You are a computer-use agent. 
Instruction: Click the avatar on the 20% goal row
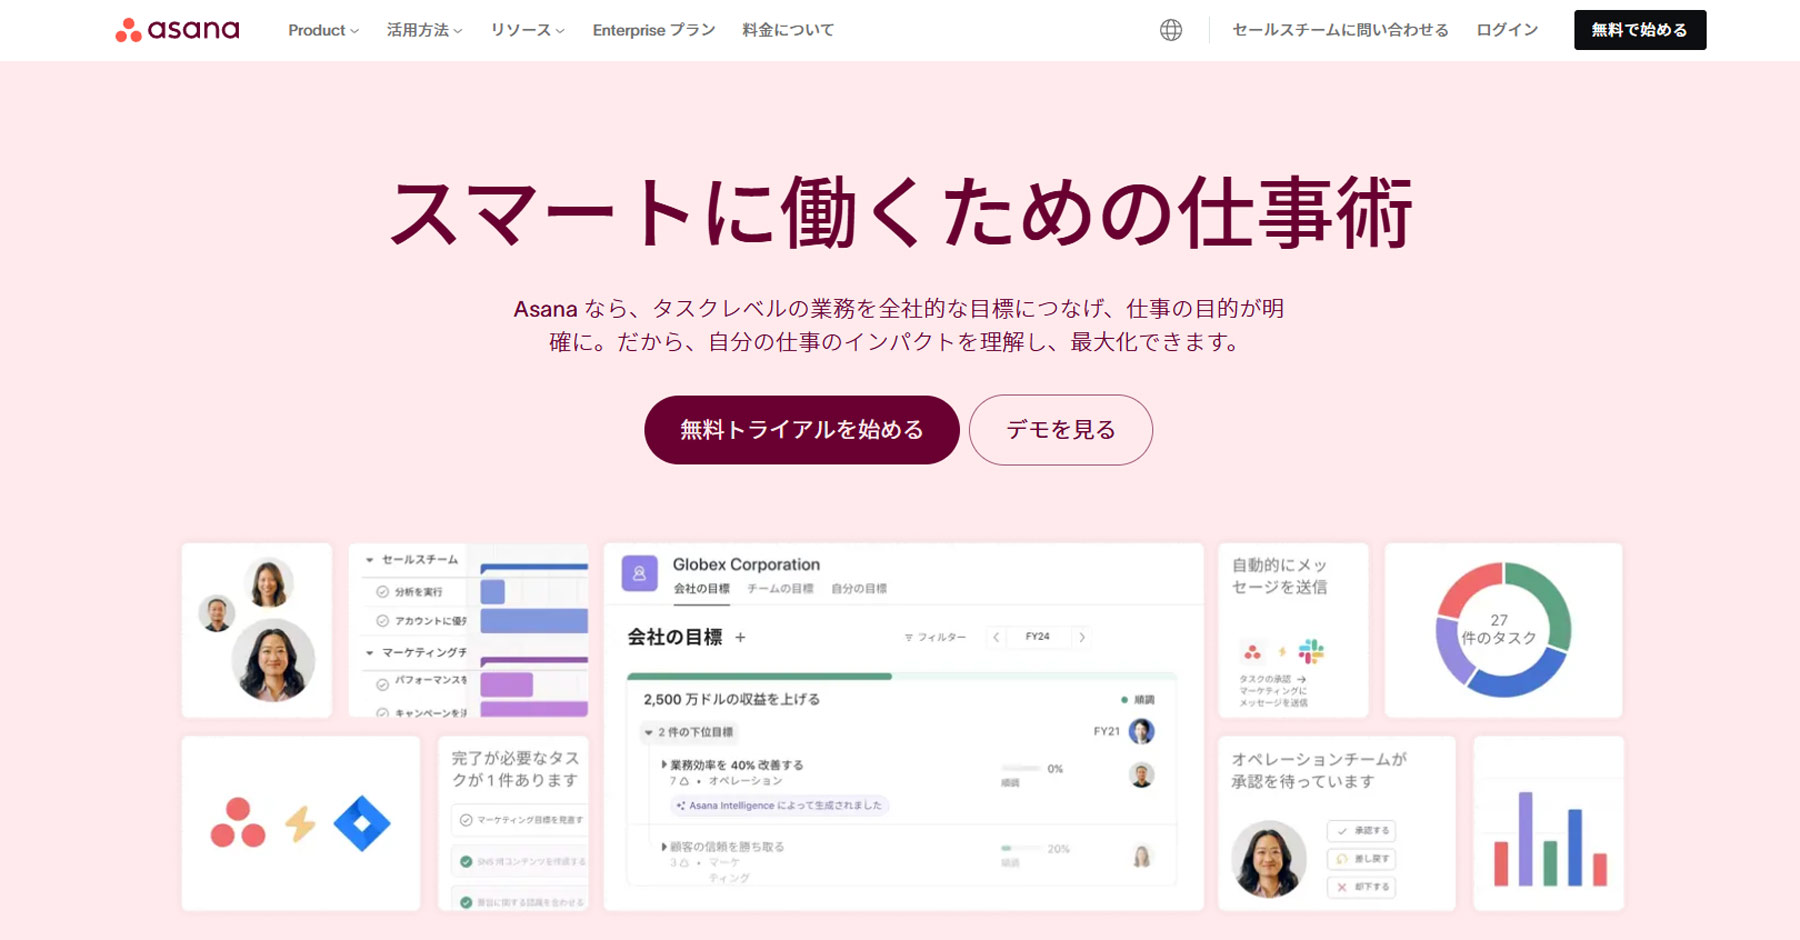[x=1141, y=857]
